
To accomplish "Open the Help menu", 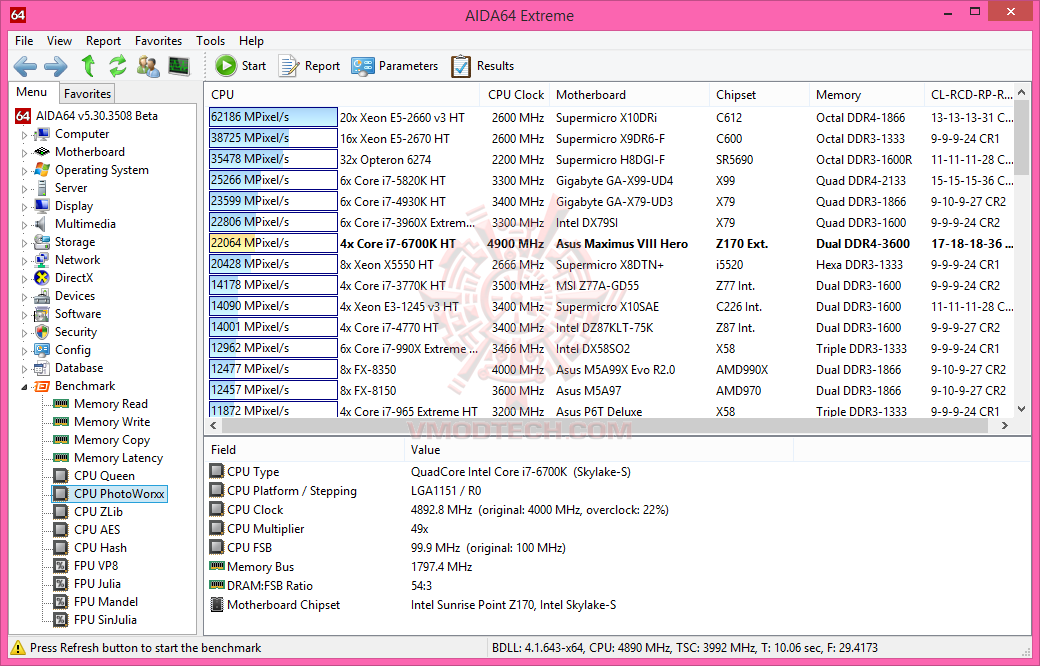I will 251,40.
